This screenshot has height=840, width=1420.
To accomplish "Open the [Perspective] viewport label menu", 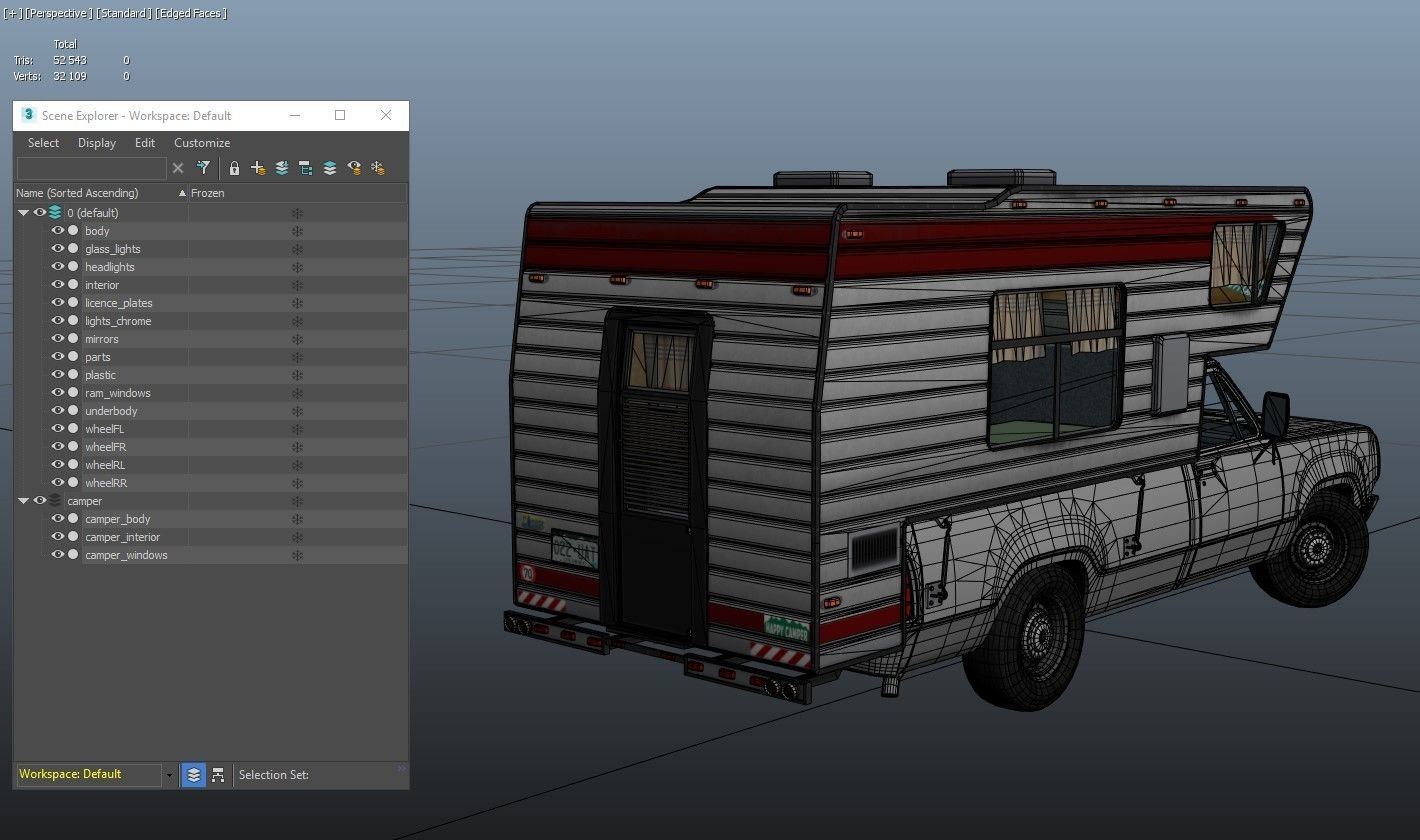I will click(59, 13).
